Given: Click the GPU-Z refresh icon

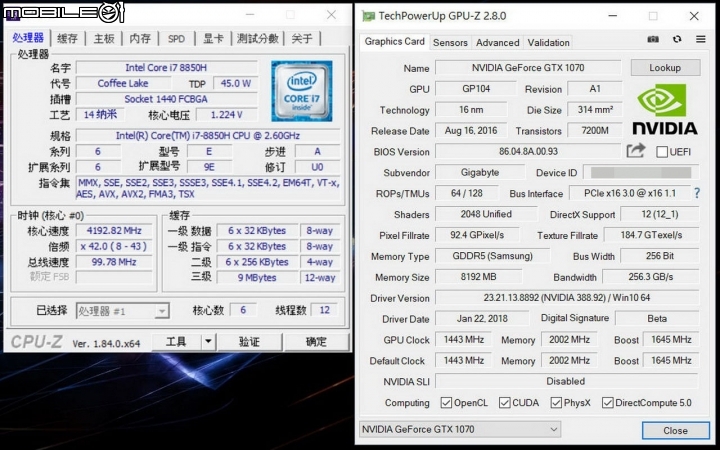Looking at the screenshot, I should (677, 39).
